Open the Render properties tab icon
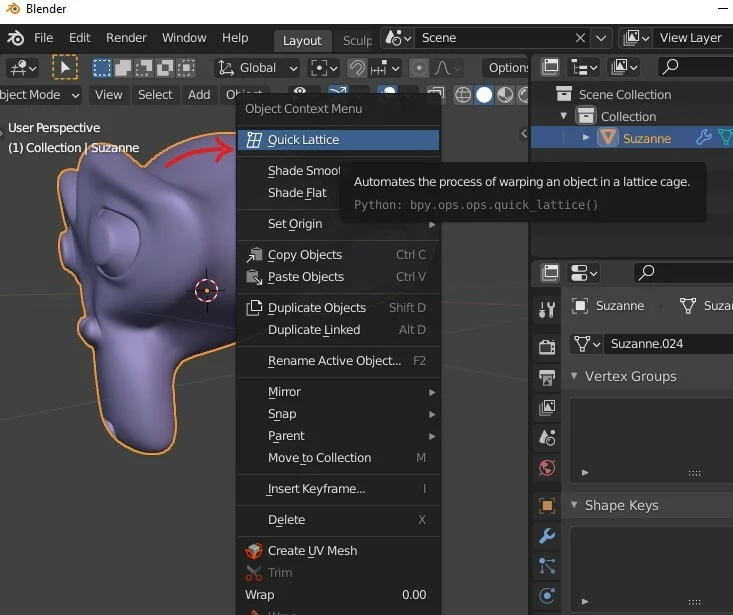This screenshot has width=733, height=615. (x=547, y=347)
